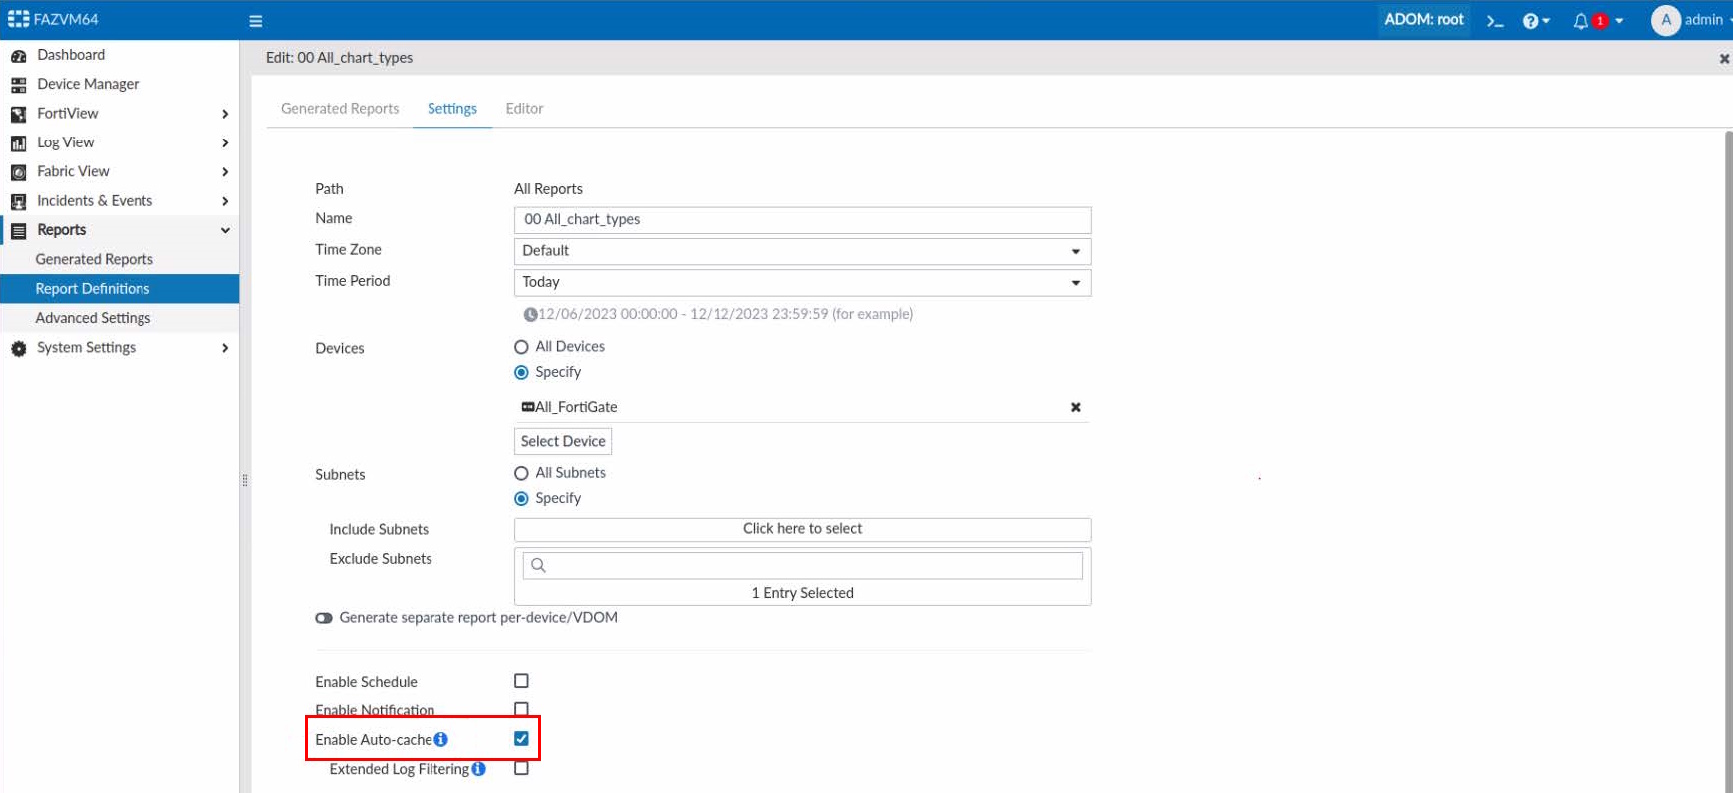Click the Include Subnets 'Click here to select' button

(802, 529)
